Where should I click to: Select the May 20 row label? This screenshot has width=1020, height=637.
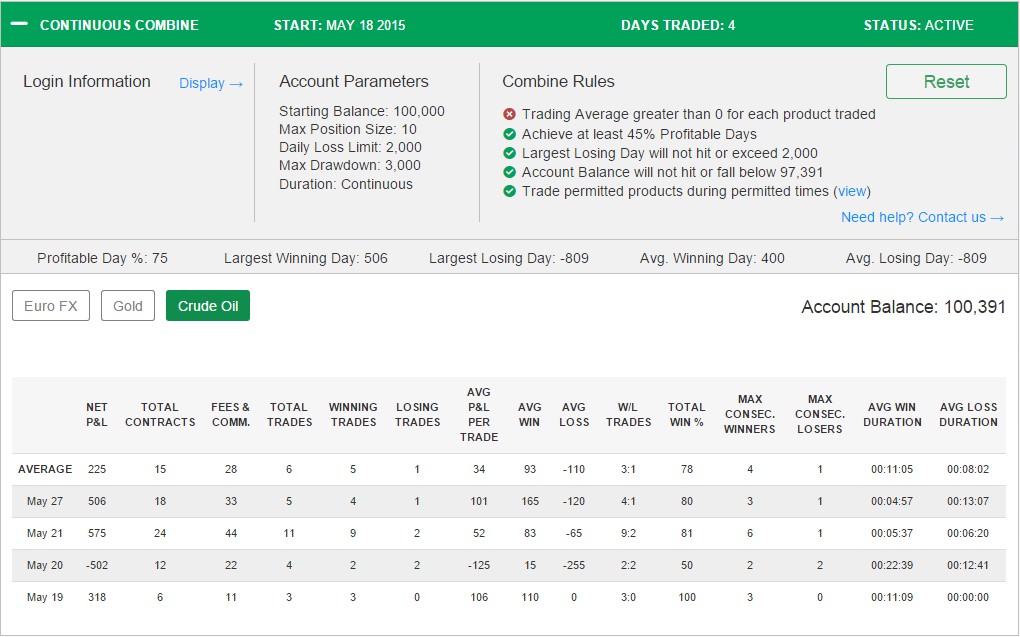pos(45,565)
